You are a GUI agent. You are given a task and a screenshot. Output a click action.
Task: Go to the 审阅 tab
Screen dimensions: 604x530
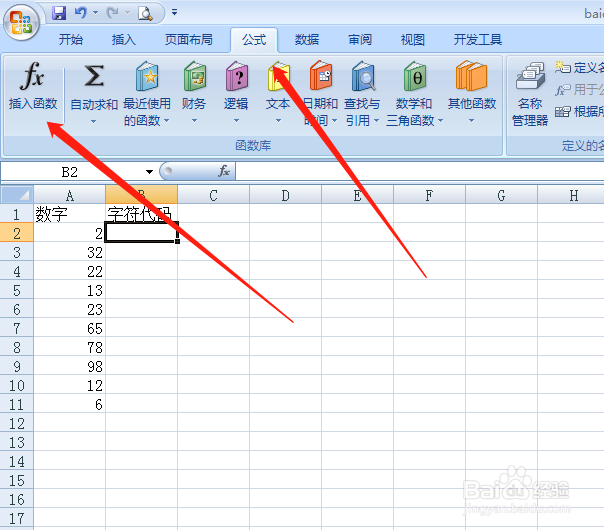pyautogui.click(x=360, y=39)
